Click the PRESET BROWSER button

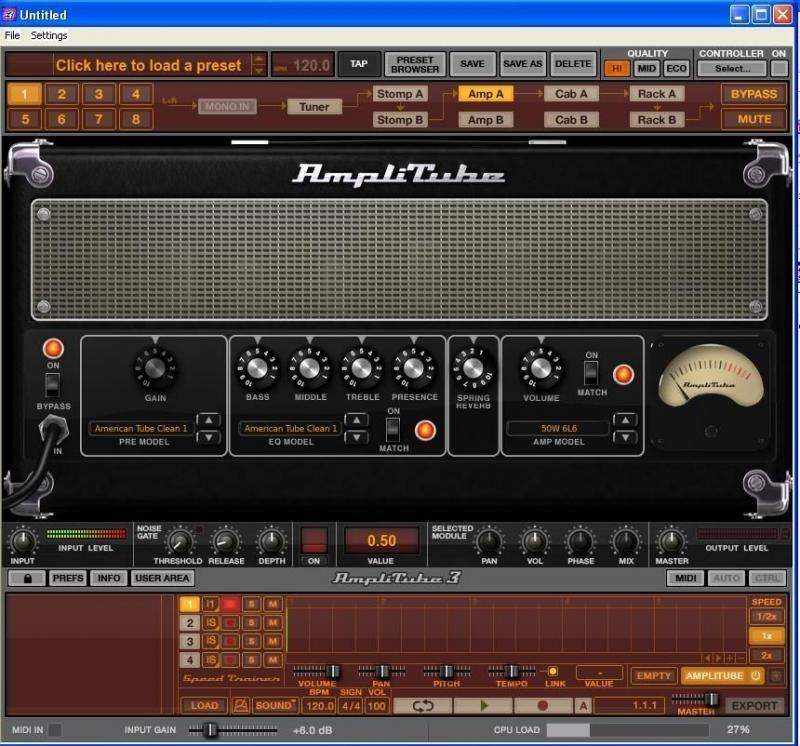click(x=415, y=64)
